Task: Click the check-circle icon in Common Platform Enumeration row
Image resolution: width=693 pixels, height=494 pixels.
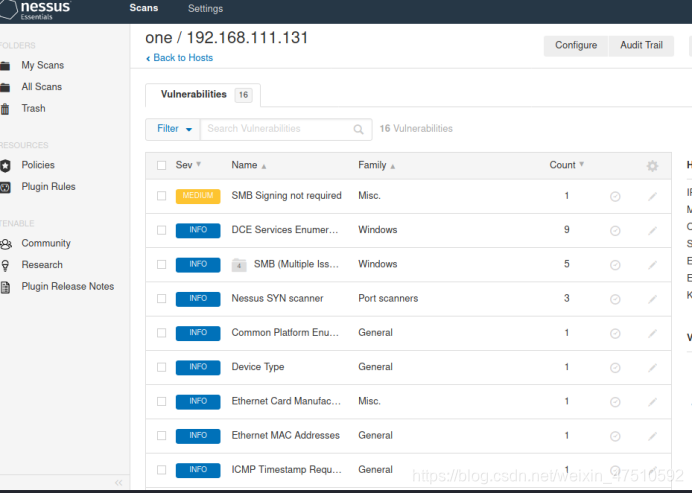Action: (615, 334)
